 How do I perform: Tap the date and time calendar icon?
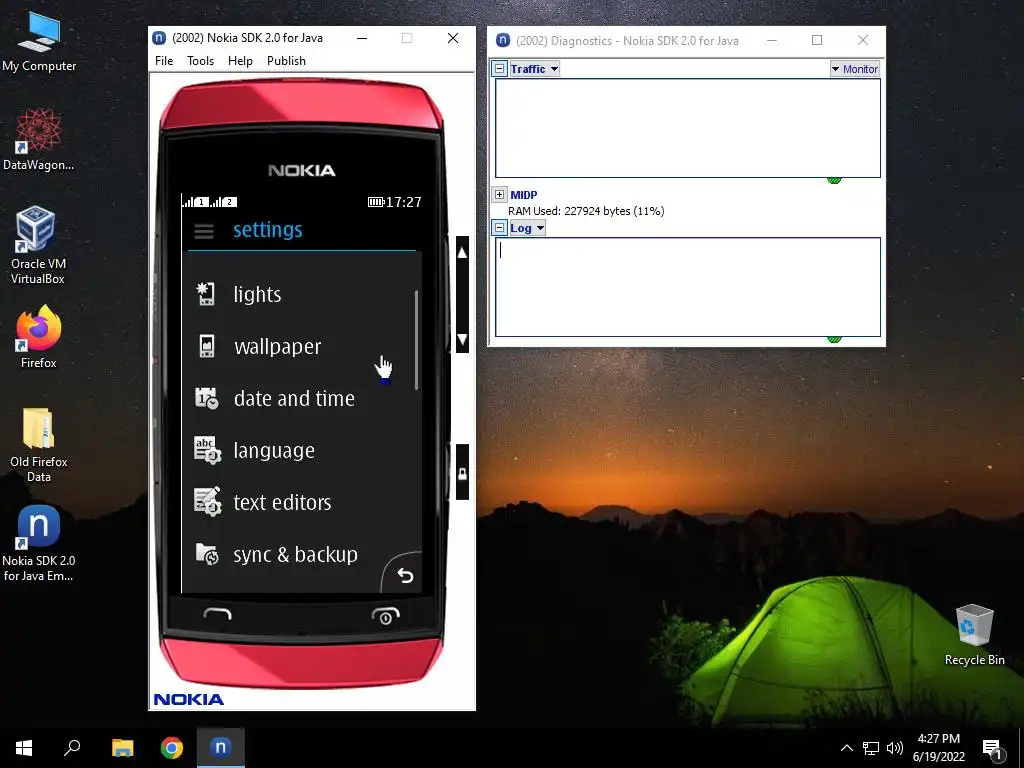pos(207,398)
